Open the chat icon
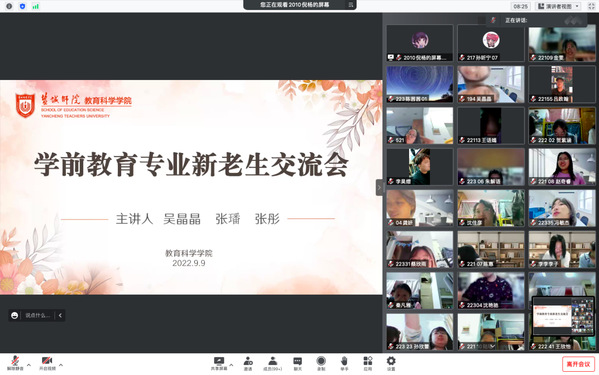The height and width of the screenshot is (375, 599). pos(297,363)
